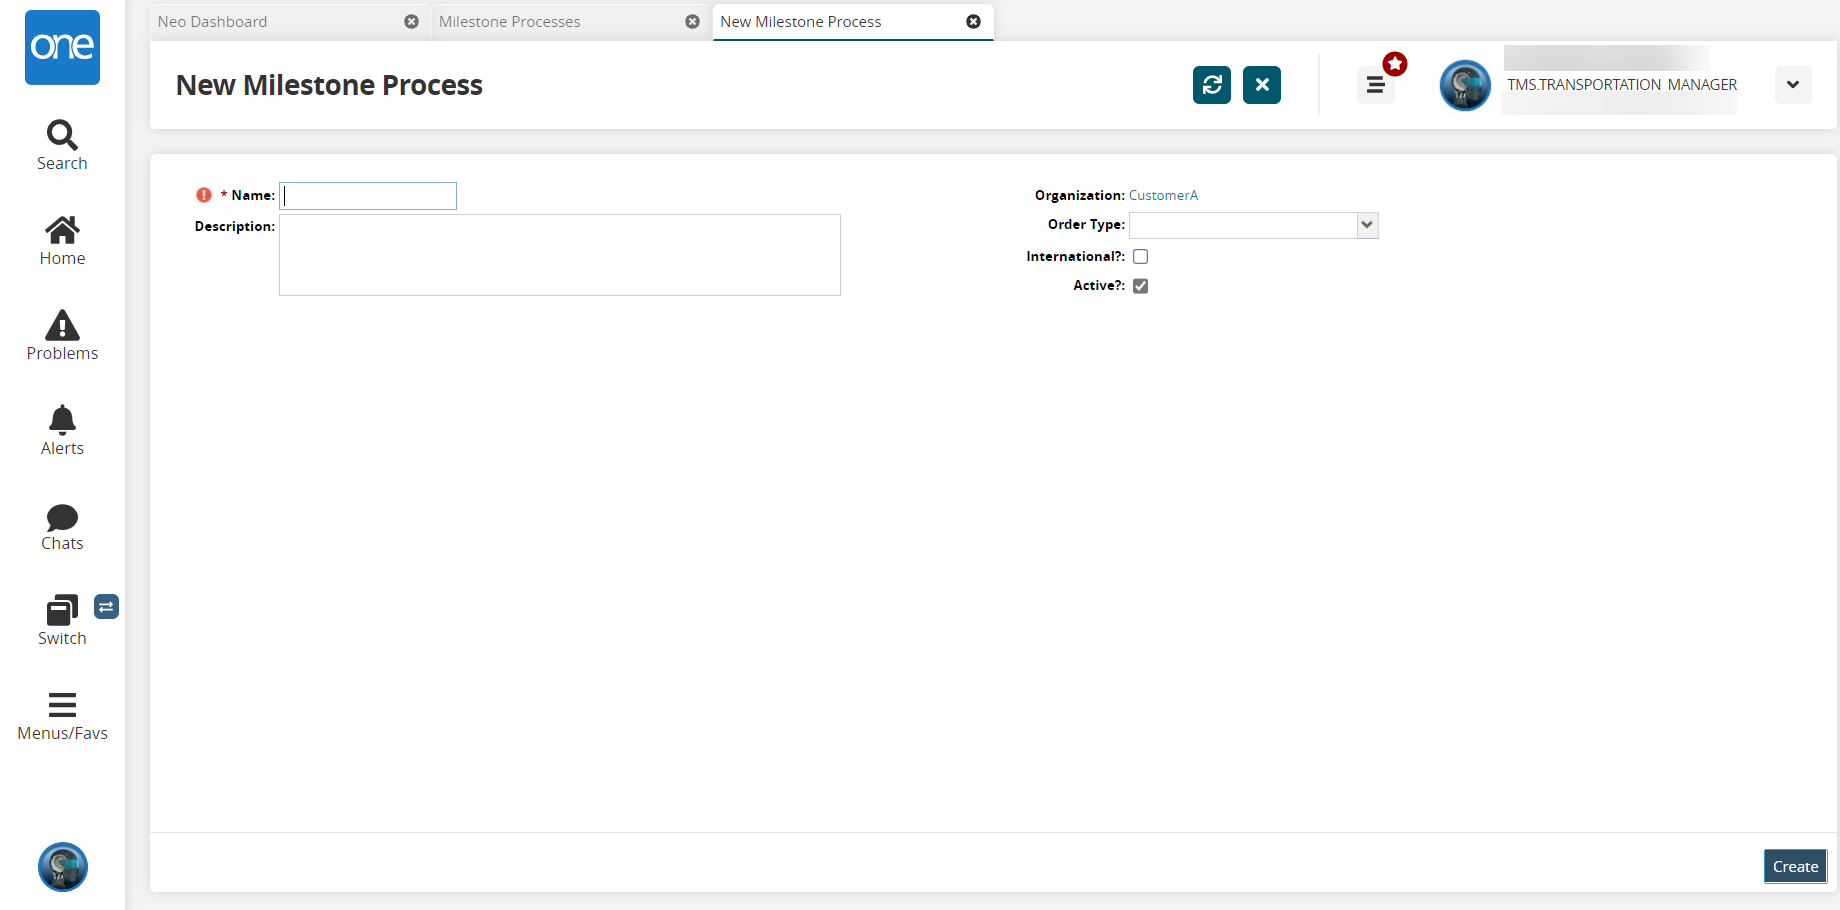The image size is (1840, 910).
Task: Click the Create button
Action: [x=1795, y=867]
